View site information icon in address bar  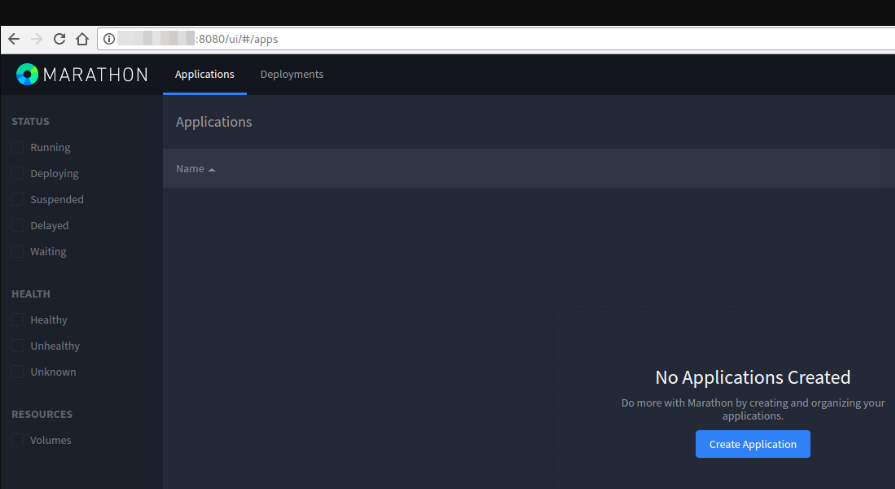tap(108, 39)
